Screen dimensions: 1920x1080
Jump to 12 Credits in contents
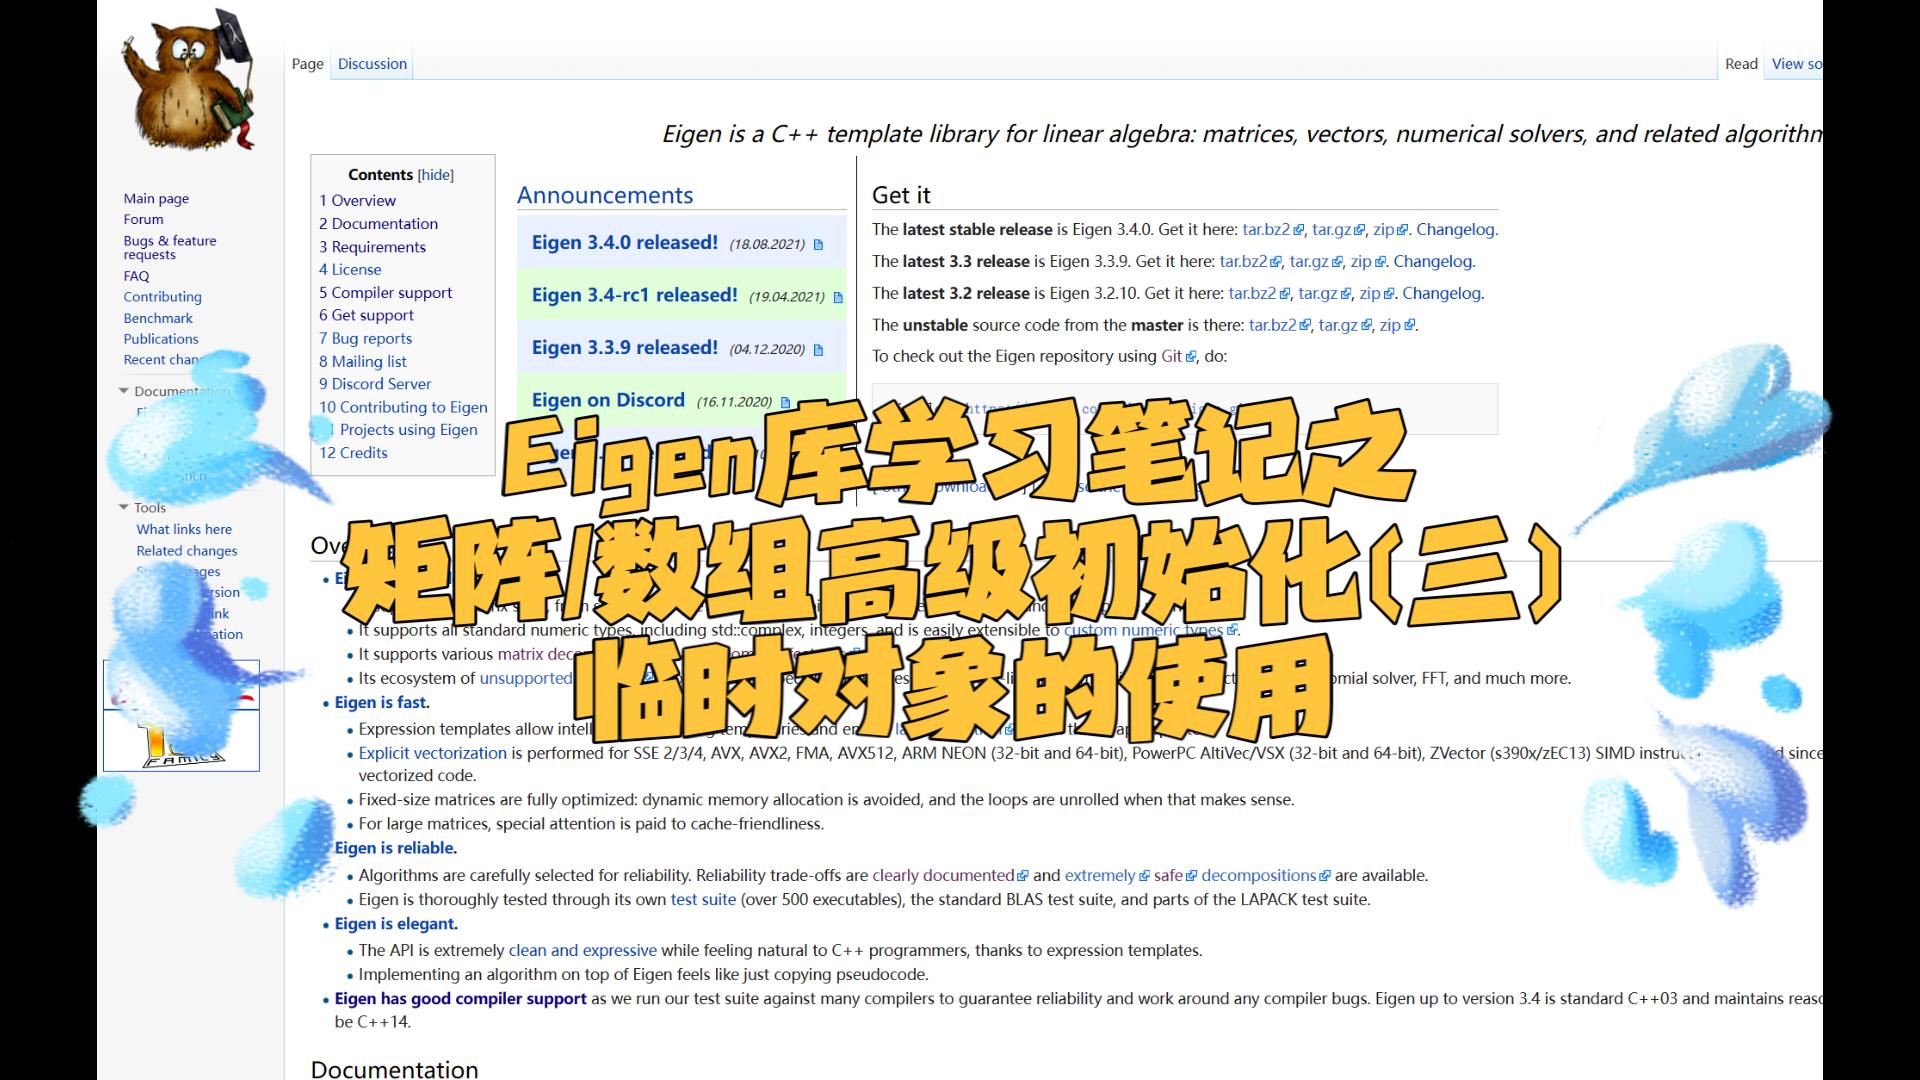point(353,453)
